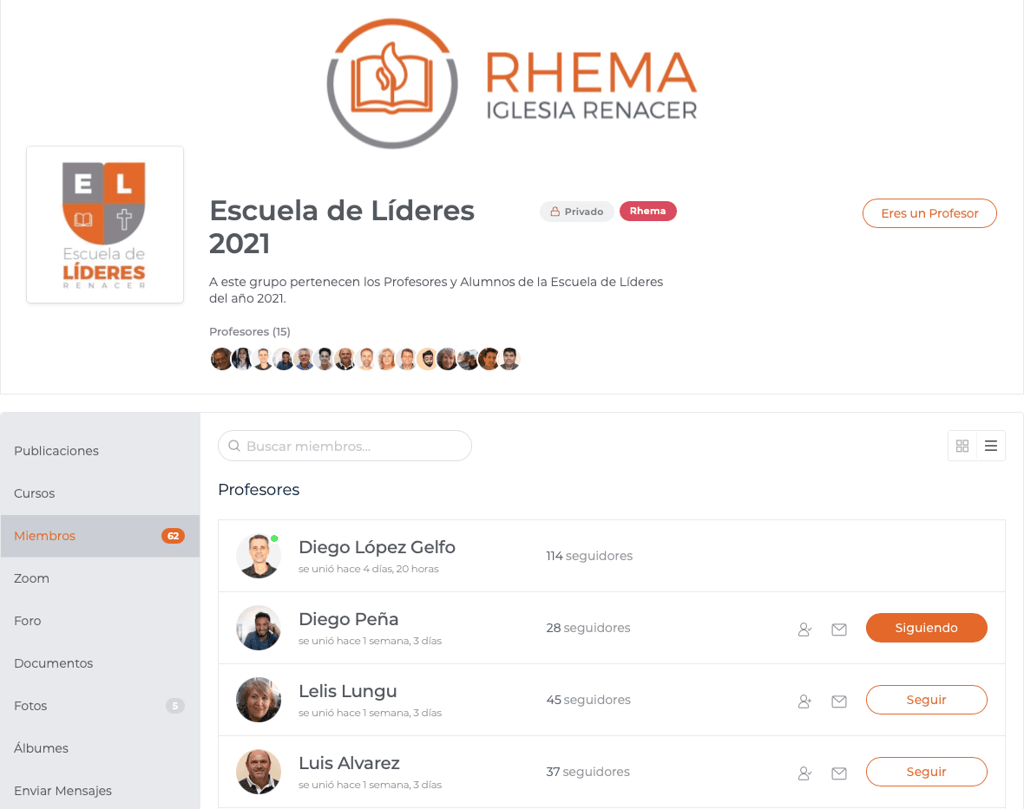Click message envelope icon for Diego Peña

click(x=839, y=629)
